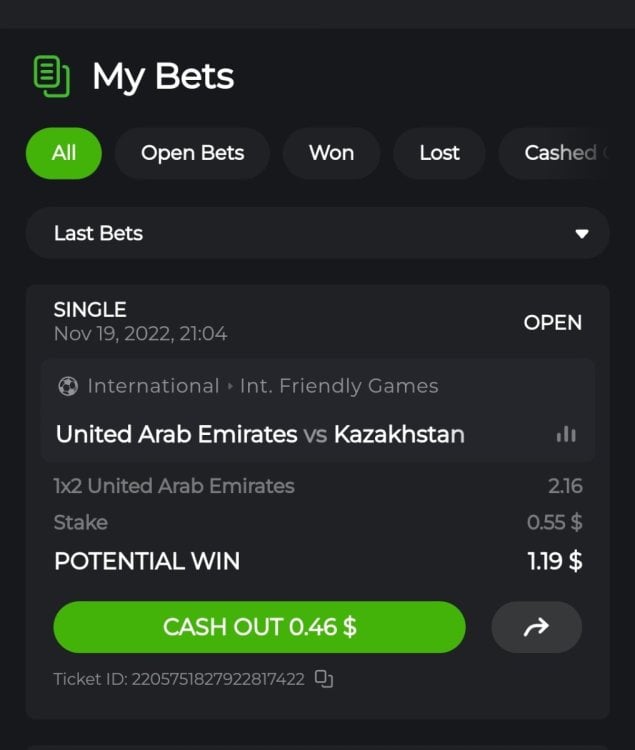Cash out the bet for 0.46 $
This screenshot has height=750, width=635.
260,627
